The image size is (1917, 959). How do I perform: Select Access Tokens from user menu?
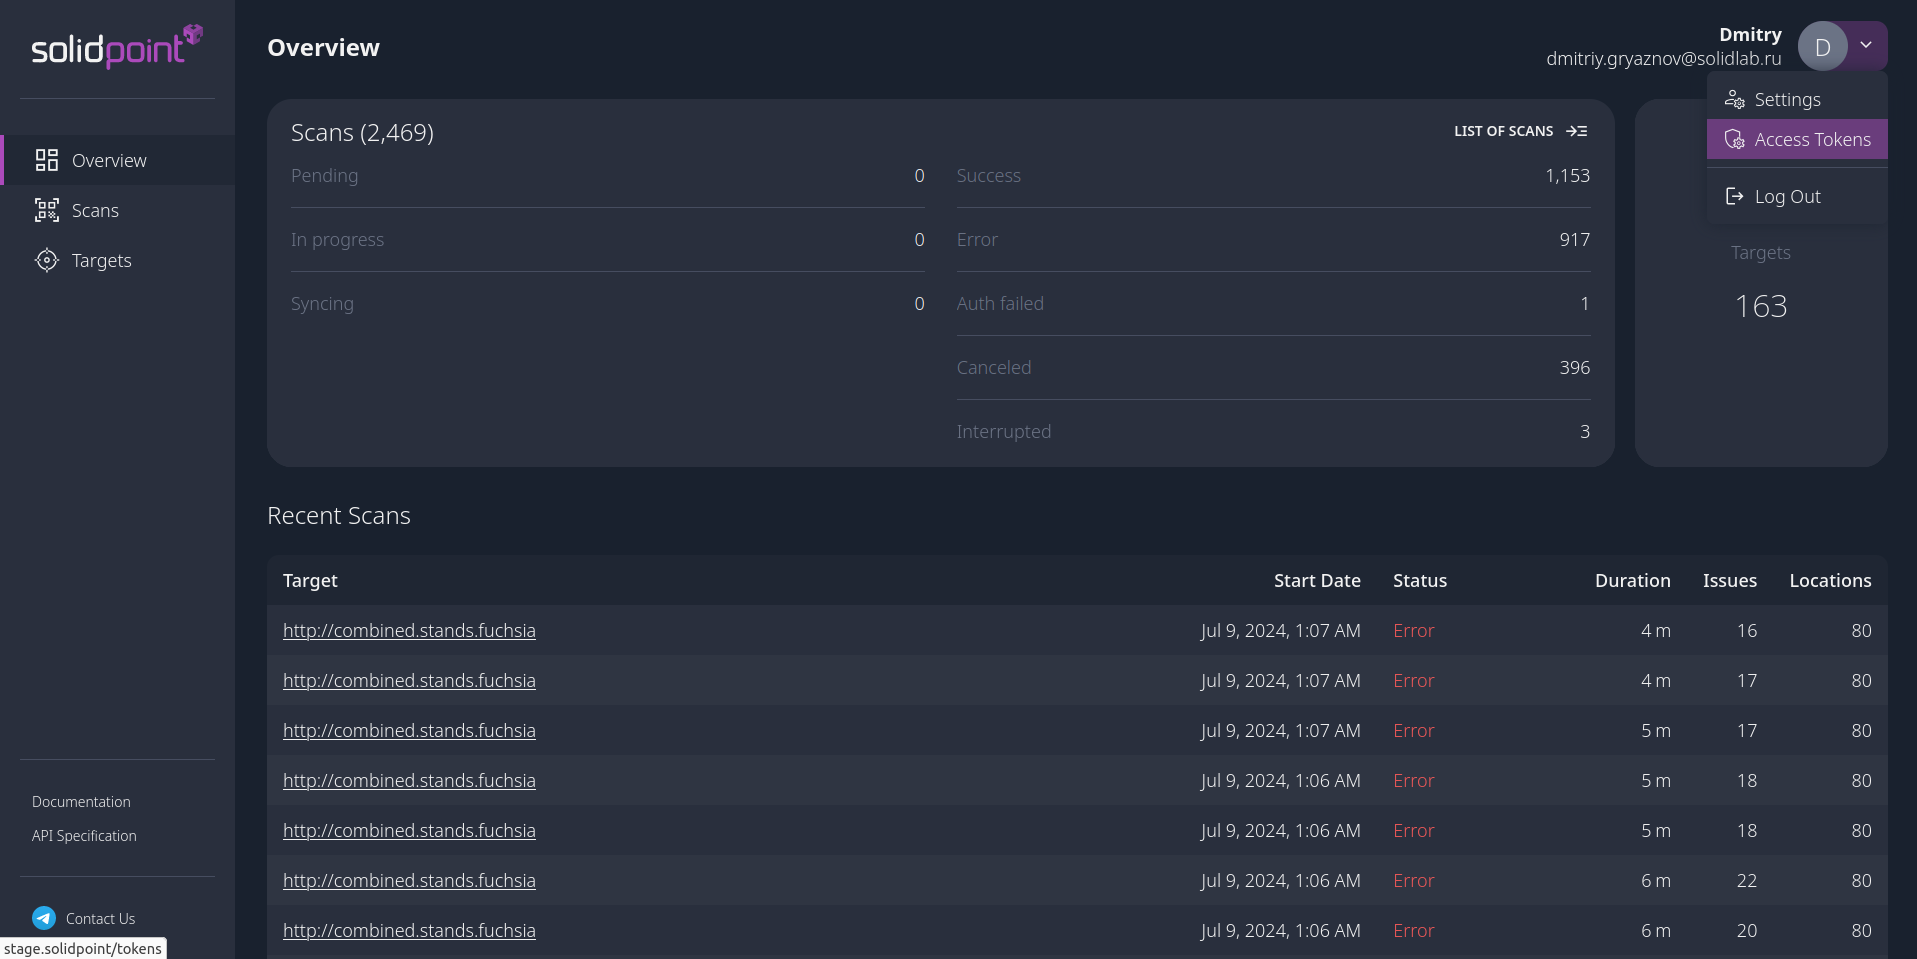tap(1811, 140)
